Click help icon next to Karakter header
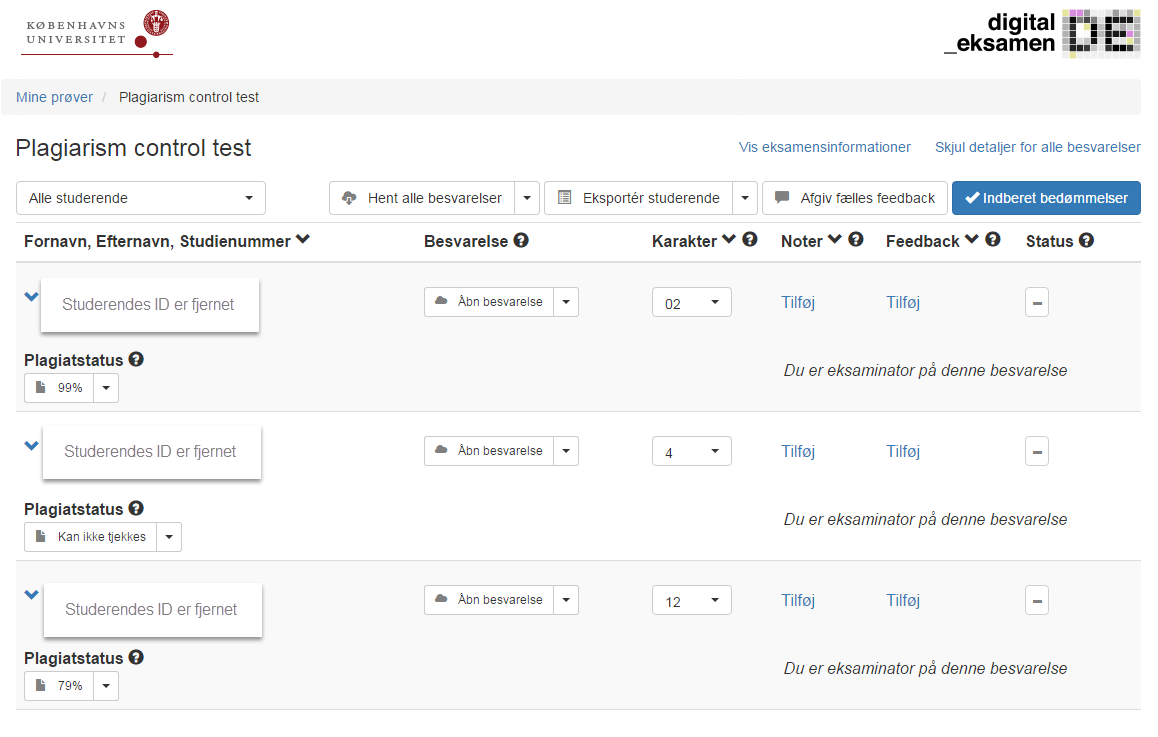This screenshot has width=1158, height=737. pyautogui.click(x=750, y=241)
